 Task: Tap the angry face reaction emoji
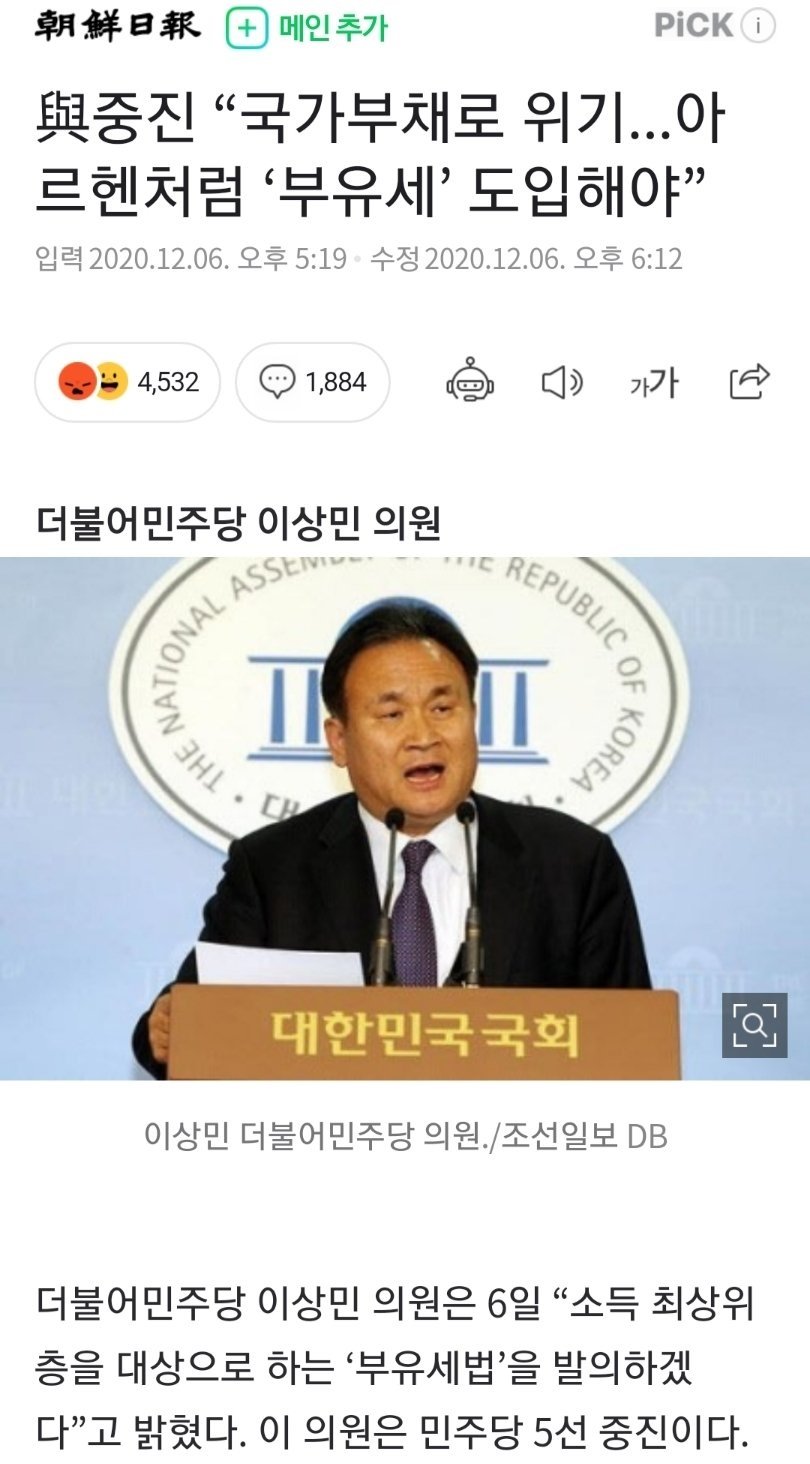point(75,382)
